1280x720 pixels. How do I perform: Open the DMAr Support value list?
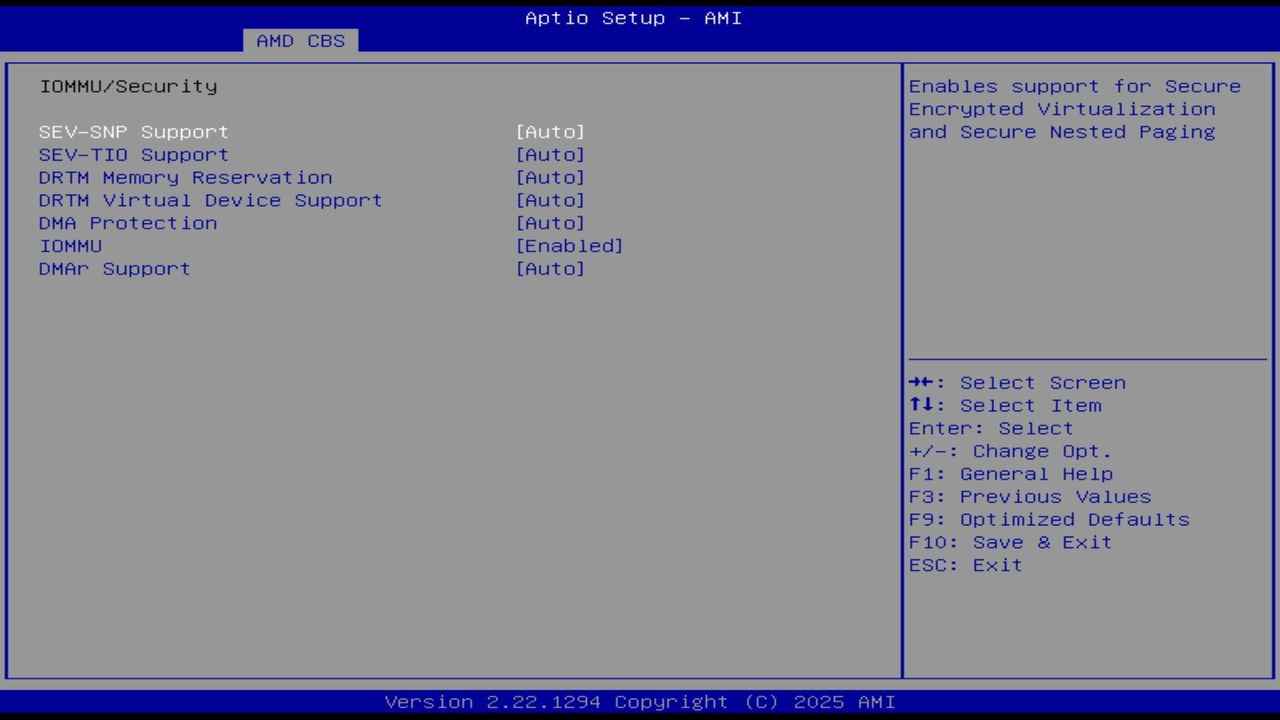(551, 268)
